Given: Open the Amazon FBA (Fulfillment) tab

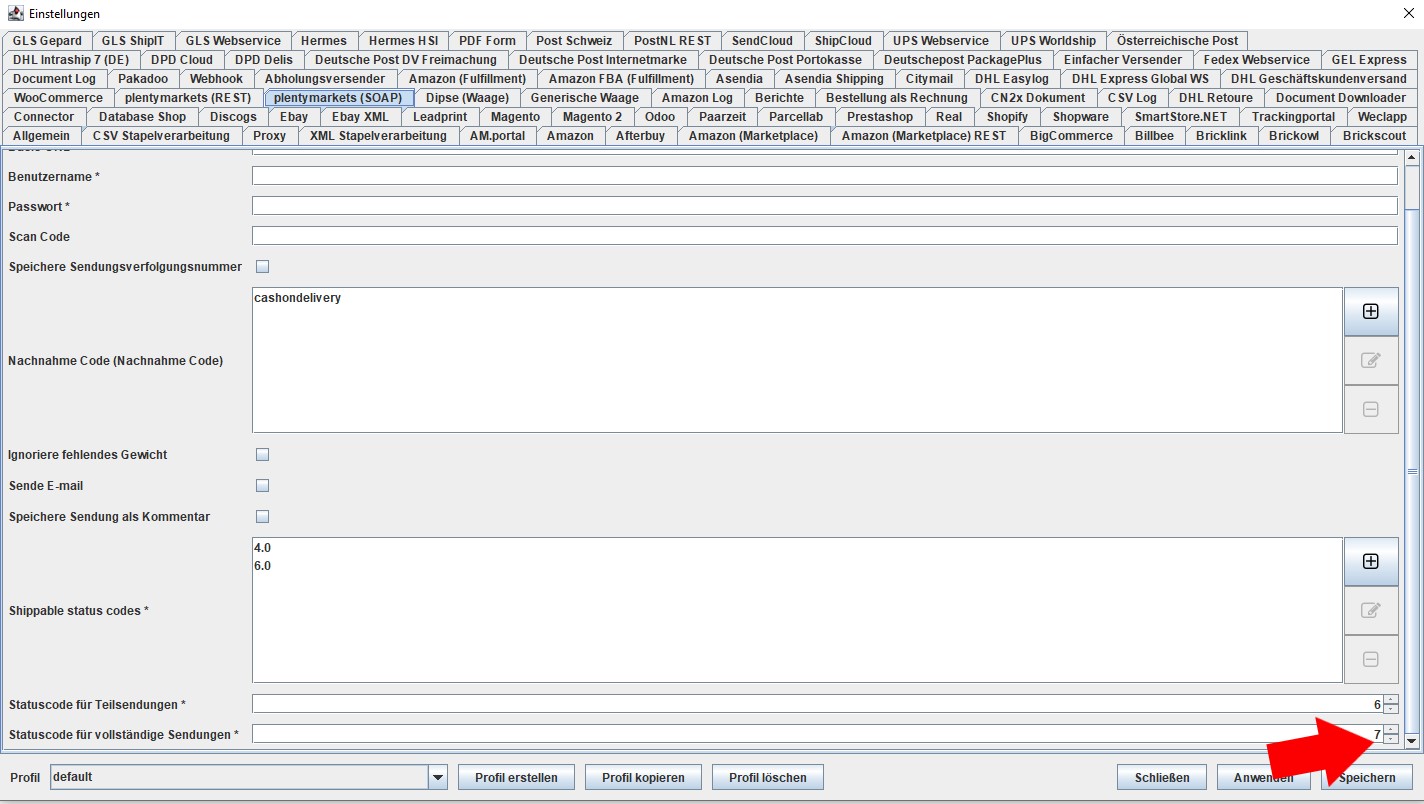Looking at the screenshot, I should pyautogui.click(x=621, y=79).
